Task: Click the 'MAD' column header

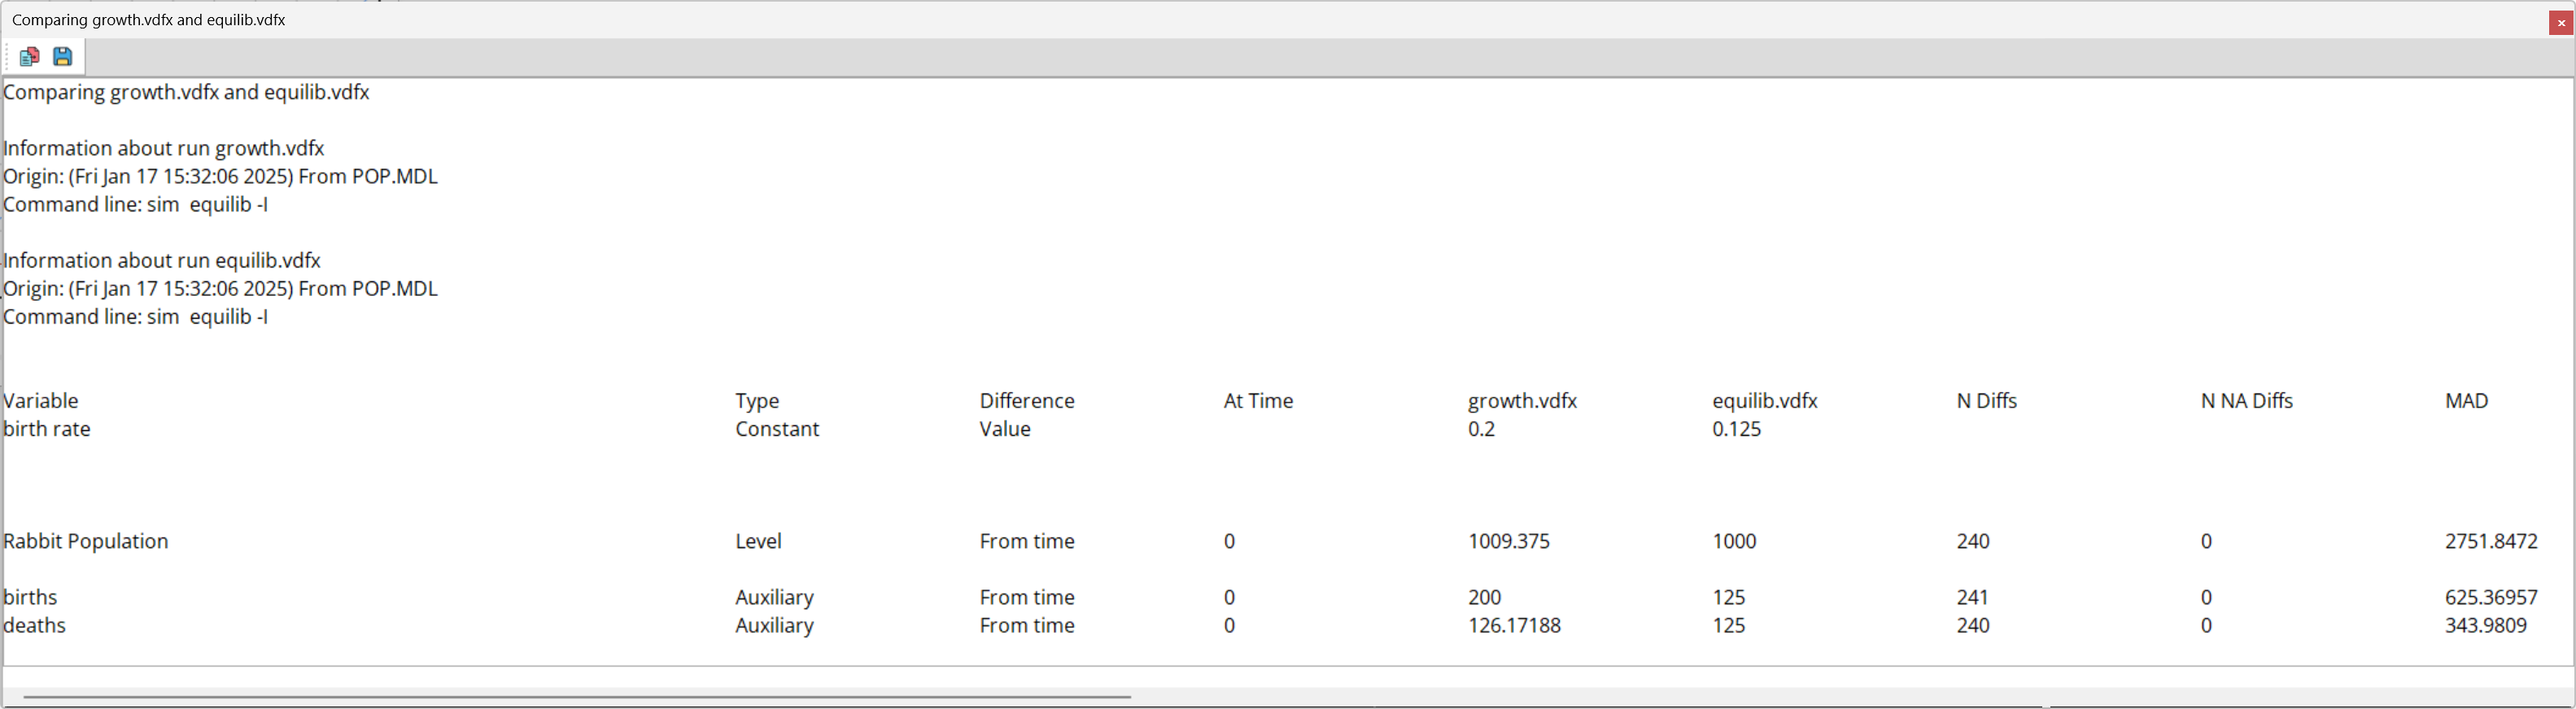Action: tap(2466, 401)
